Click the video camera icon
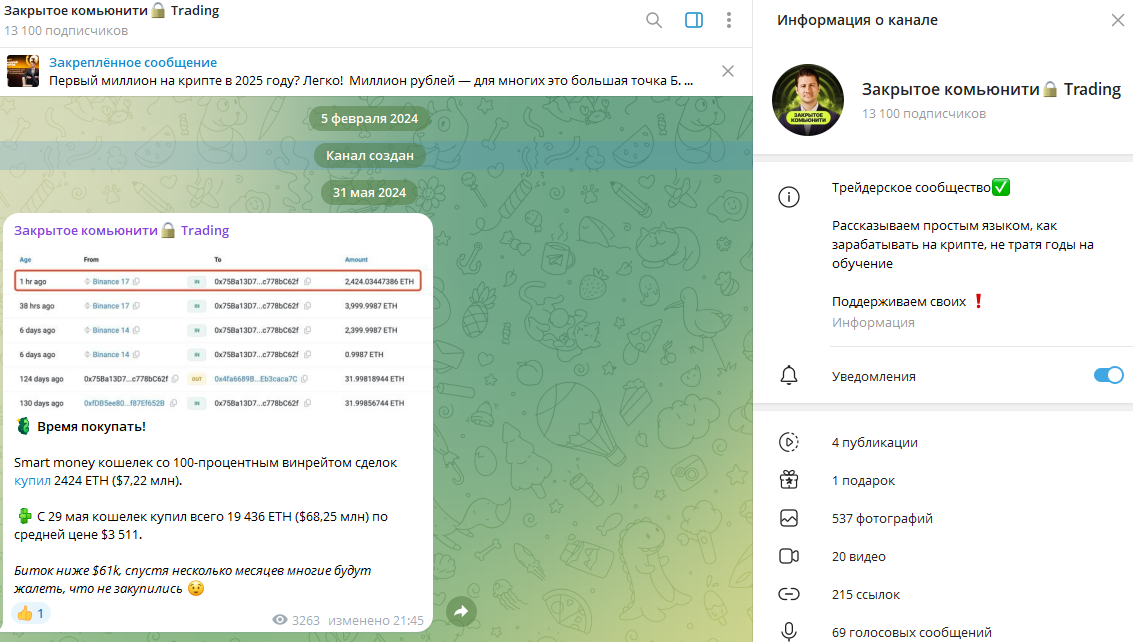 [x=789, y=556]
